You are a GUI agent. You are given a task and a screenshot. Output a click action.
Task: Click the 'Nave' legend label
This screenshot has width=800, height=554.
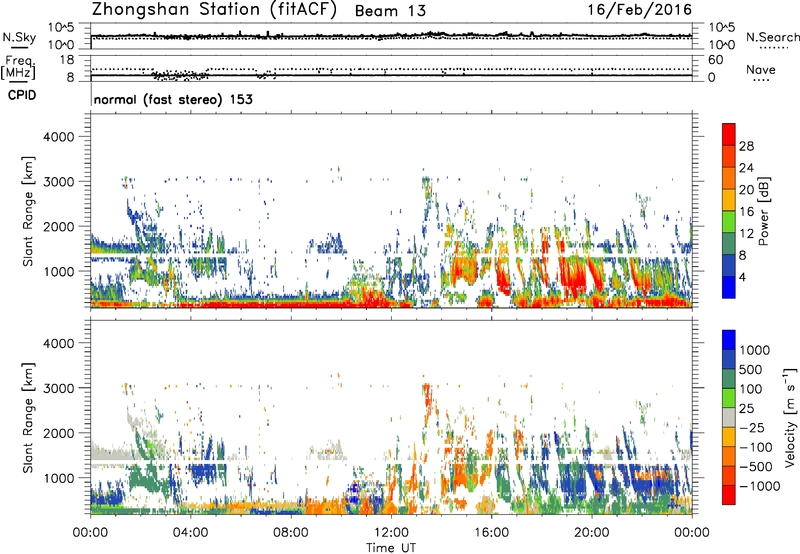[761, 69]
